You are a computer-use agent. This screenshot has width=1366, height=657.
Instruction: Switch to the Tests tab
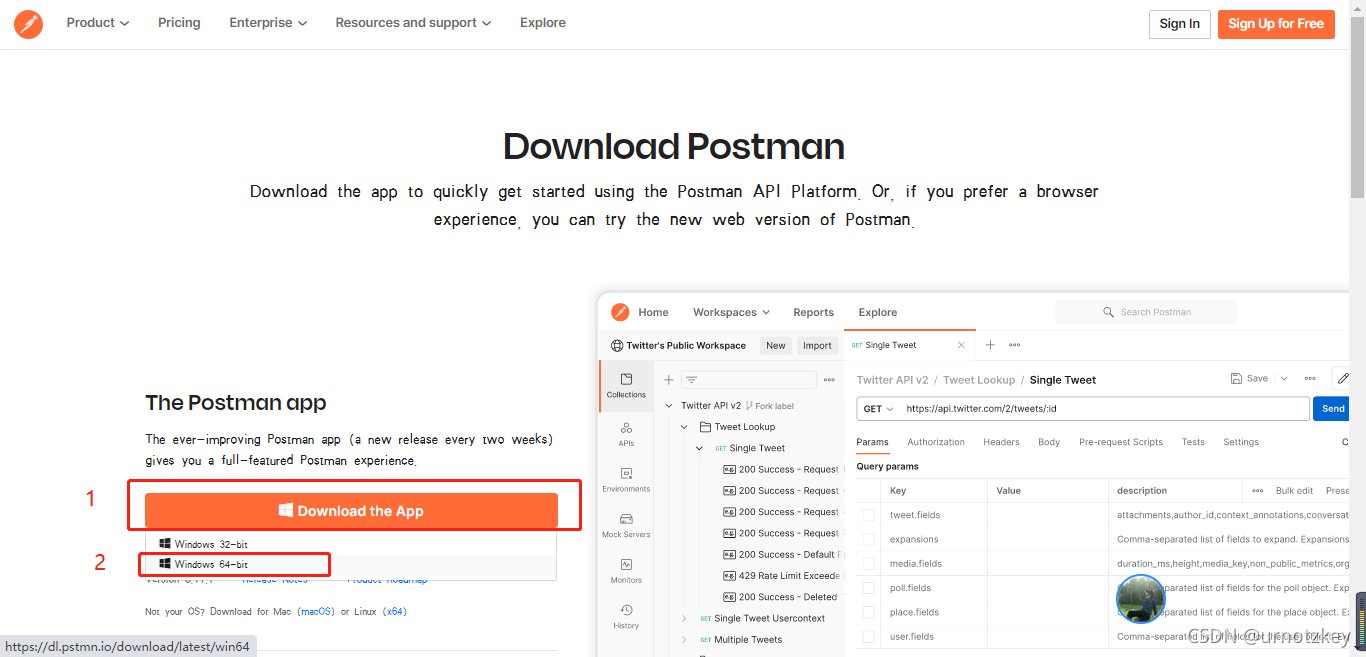[1193, 442]
